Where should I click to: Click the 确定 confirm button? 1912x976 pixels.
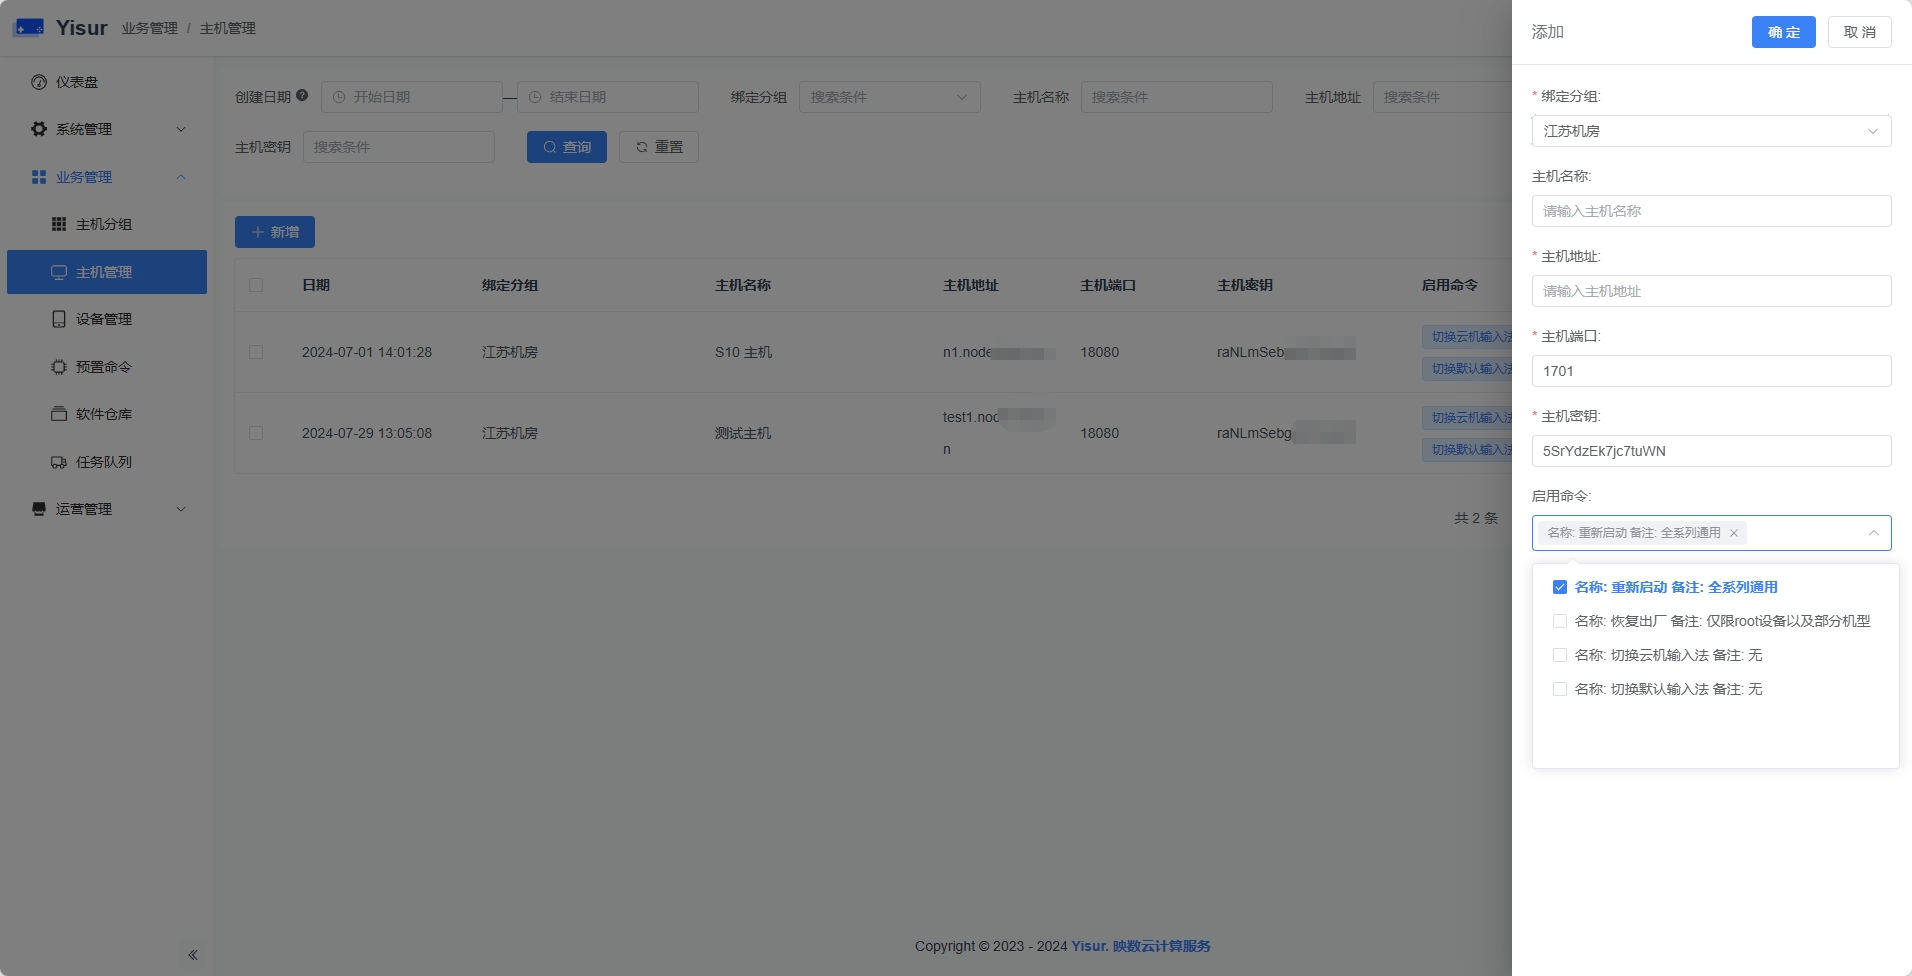point(1783,32)
